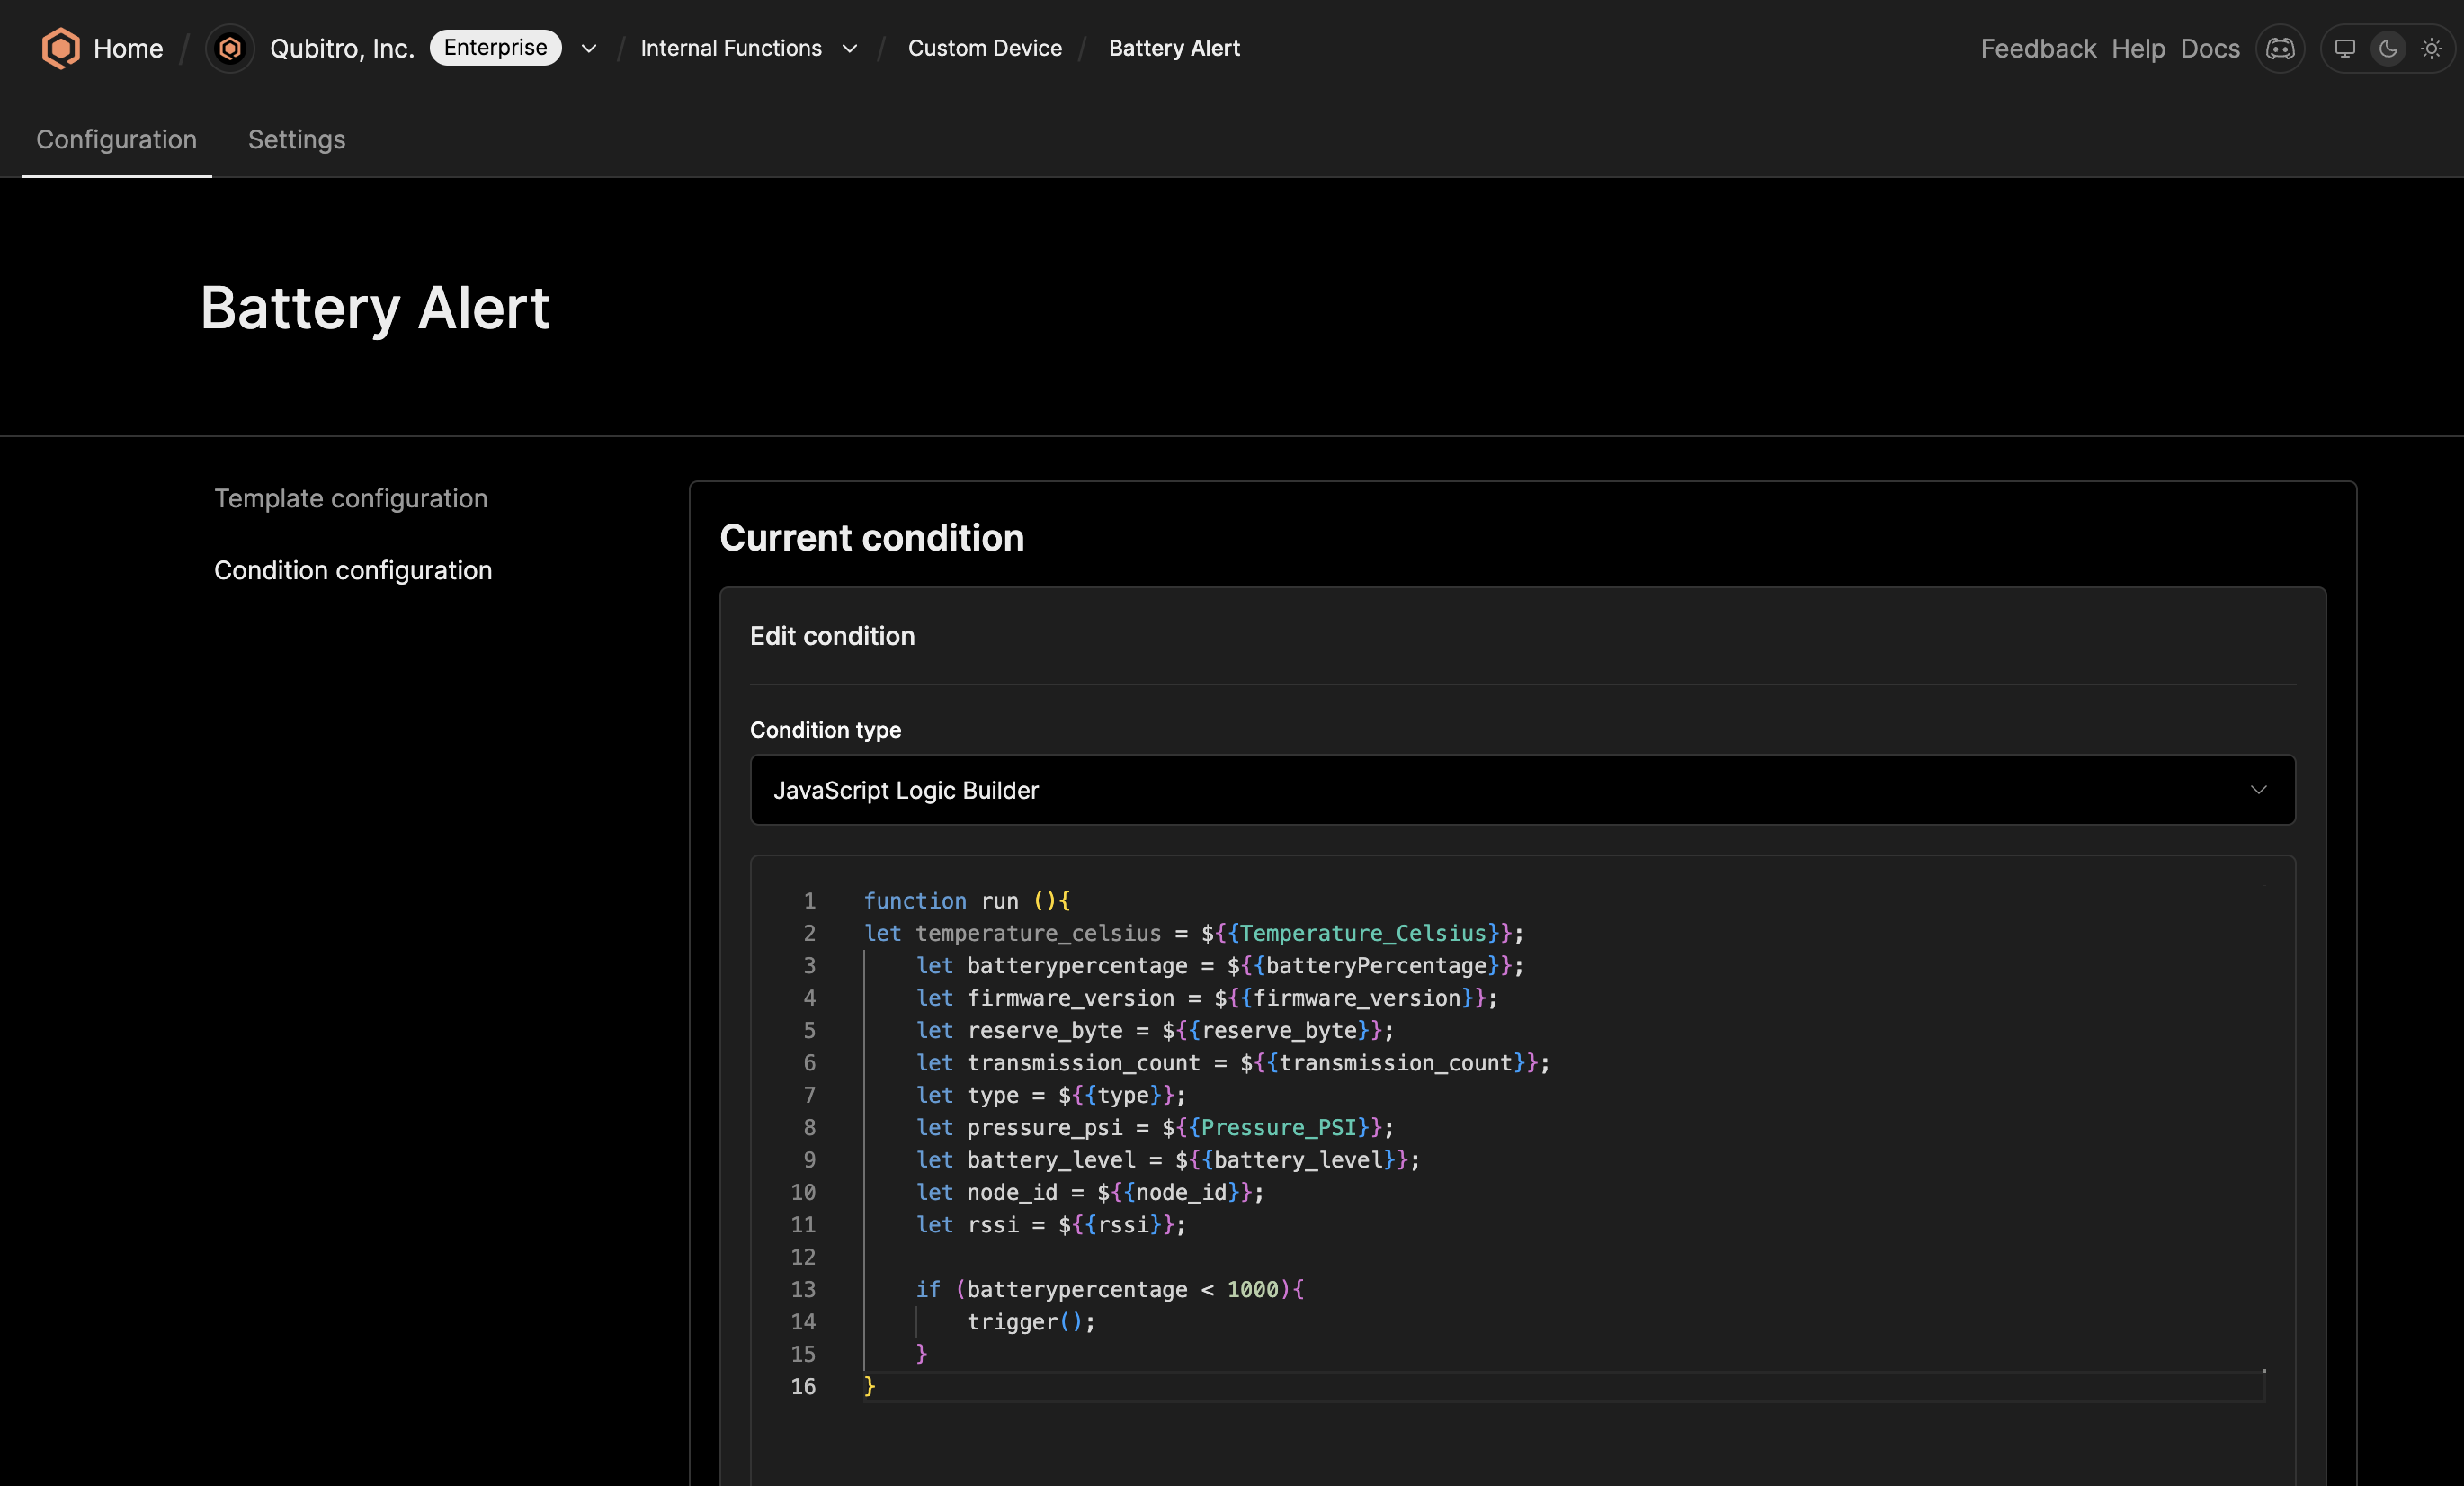
Task: Click line number 12 in editor gutter
Action: coord(803,1257)
